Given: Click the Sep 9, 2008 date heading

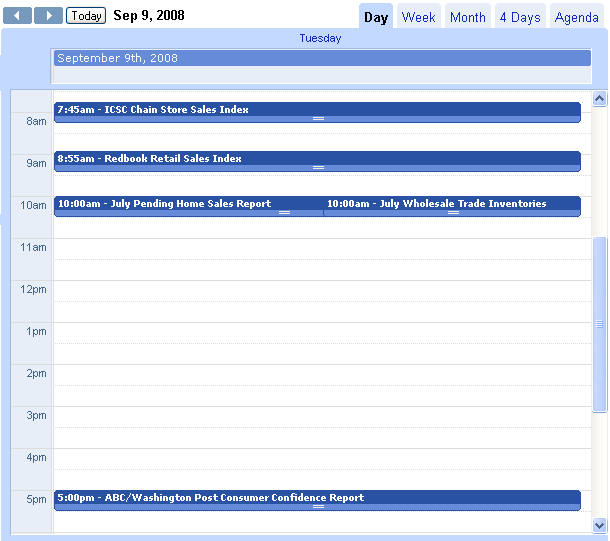Looking at the screenshot, I should coord(149,16).
